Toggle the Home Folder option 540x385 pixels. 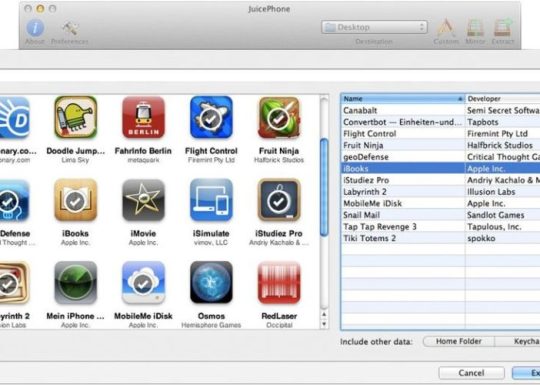click(459, 341)
